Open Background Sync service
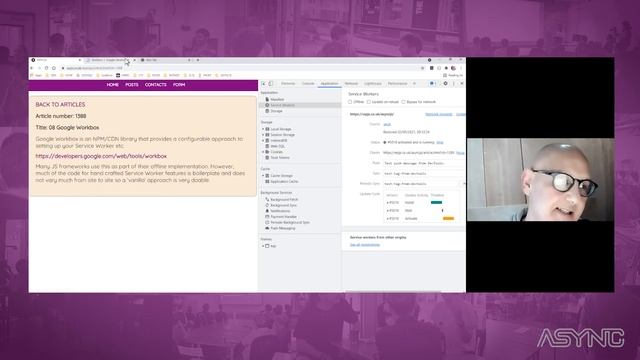 (x=283, y=205)
